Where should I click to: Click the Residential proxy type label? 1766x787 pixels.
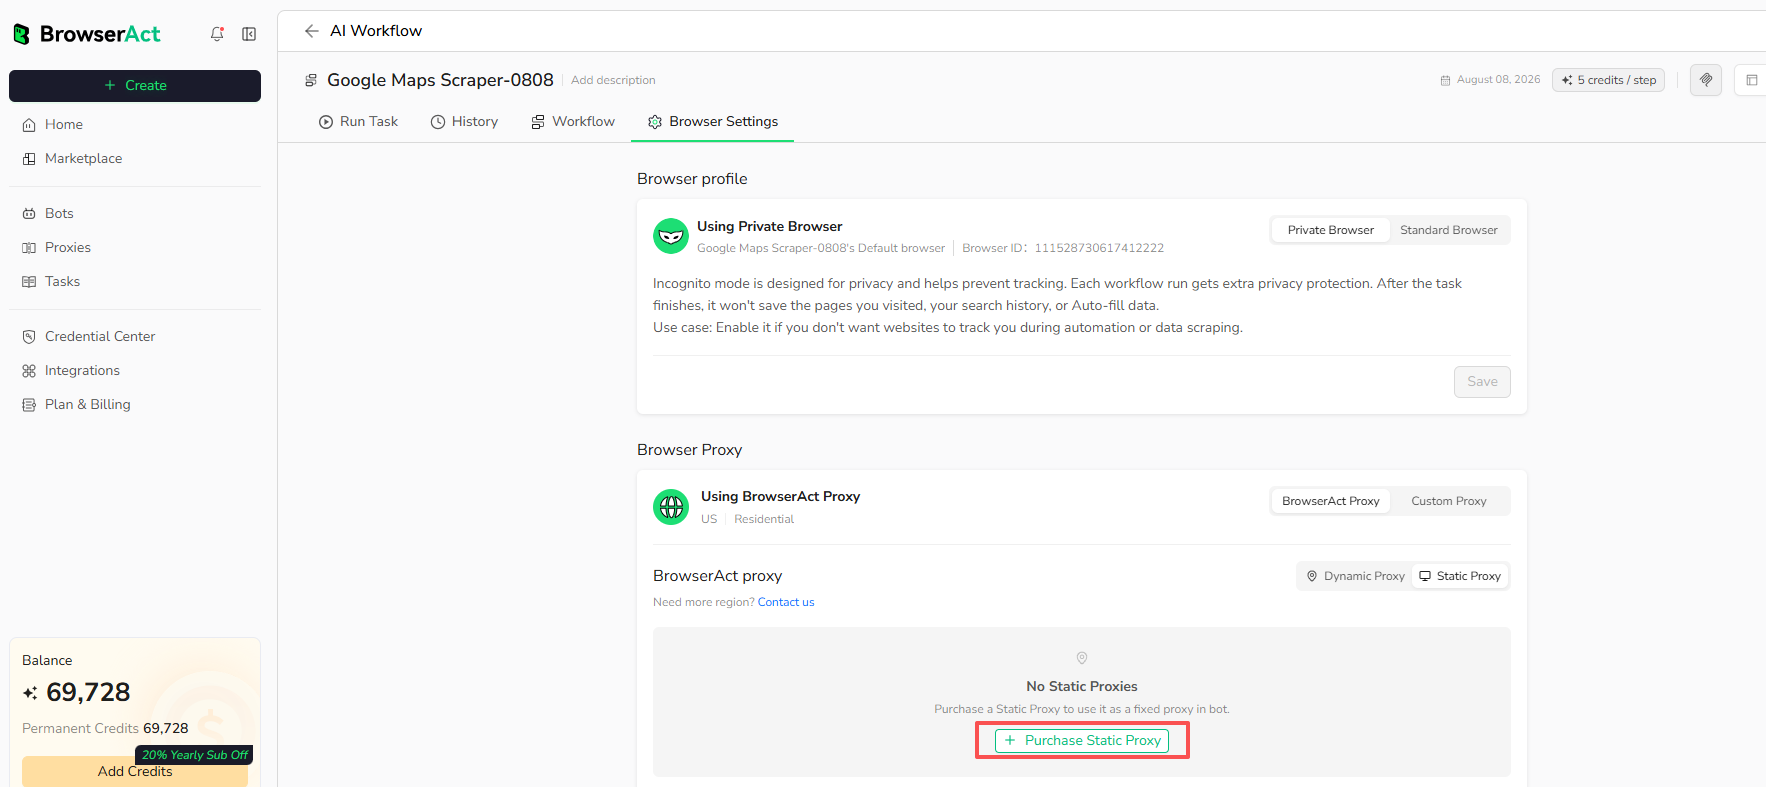[x=764, y=519]
